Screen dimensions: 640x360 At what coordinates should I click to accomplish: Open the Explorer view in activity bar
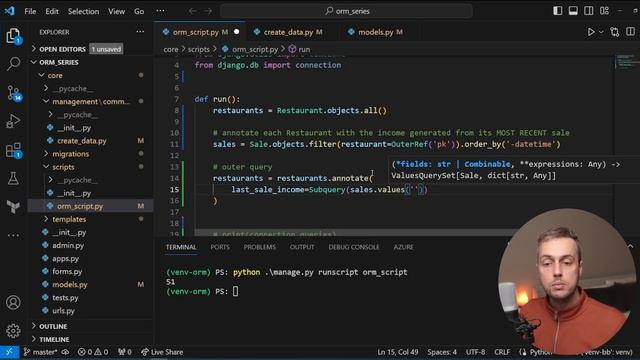13,36
